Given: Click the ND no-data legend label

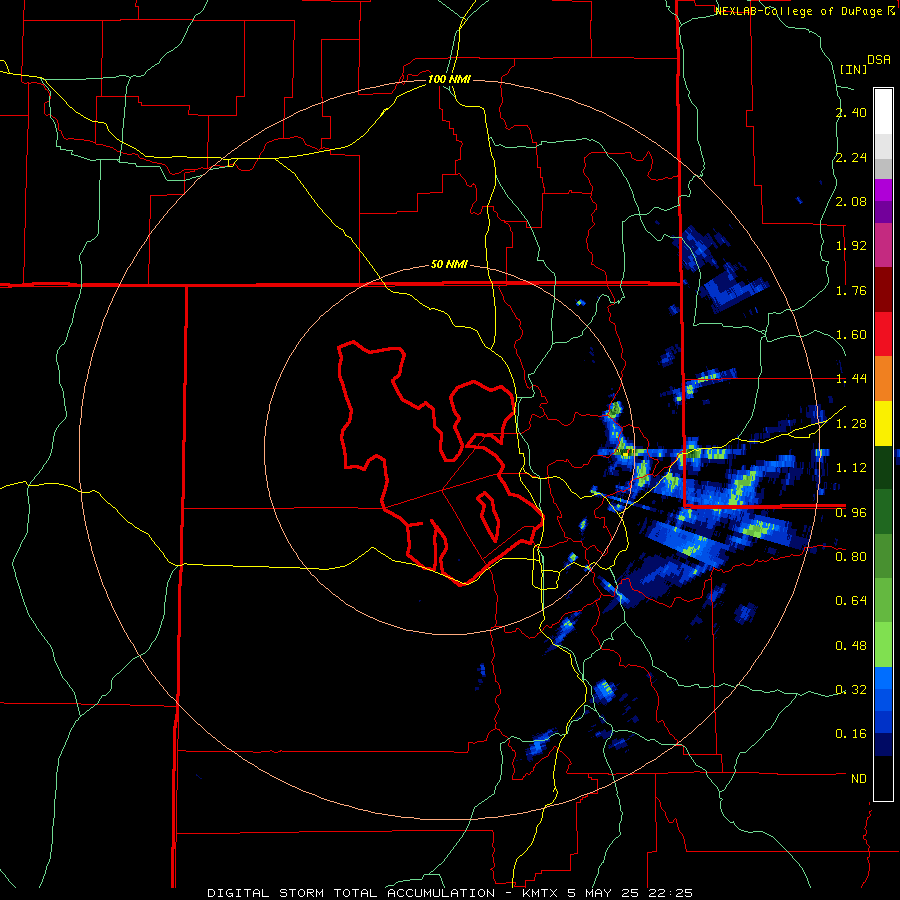Looking at the screenshot, I should coord(859,779).
